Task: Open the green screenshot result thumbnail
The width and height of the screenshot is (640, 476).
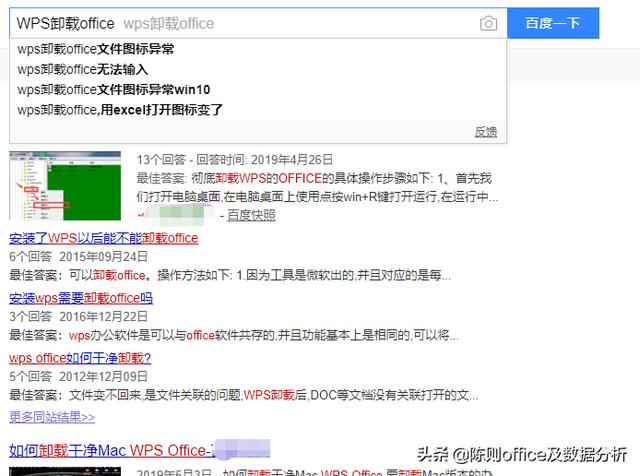Action: point(65,186)
